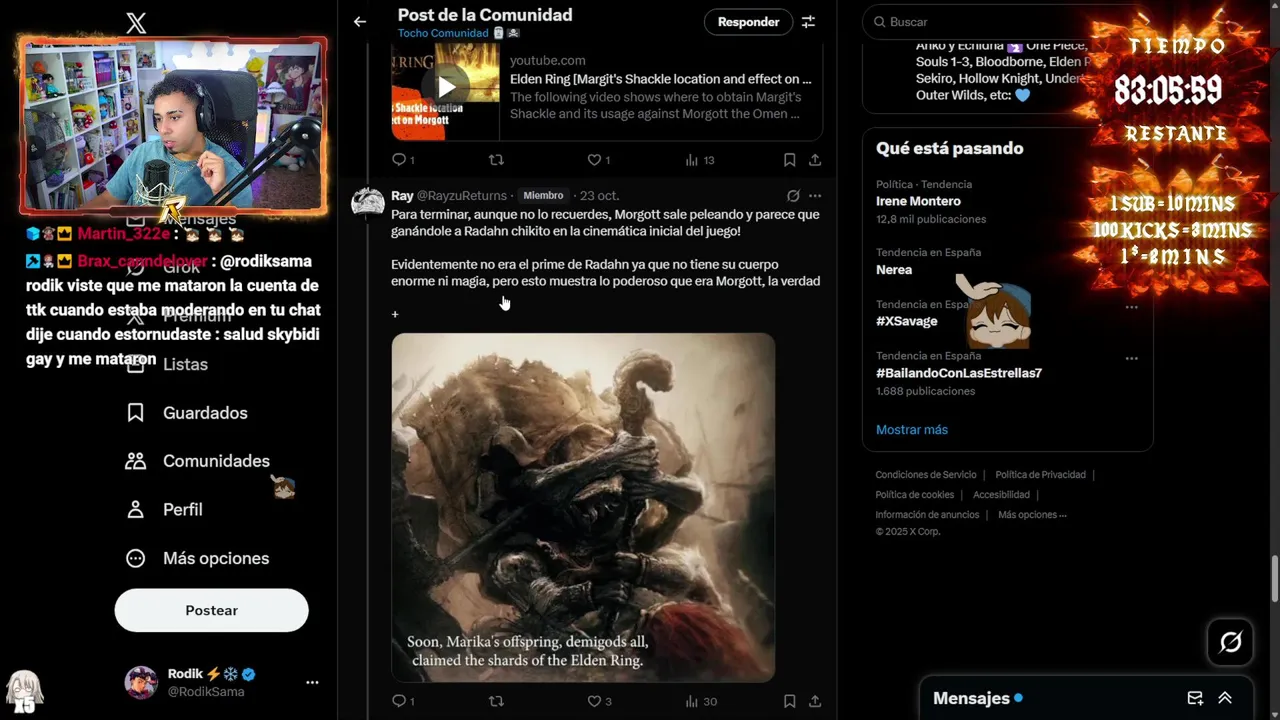The height and width of the screenshot is (720, 1280).
Task: Open Accesibilidad footer link
Action: point(1001,495)
